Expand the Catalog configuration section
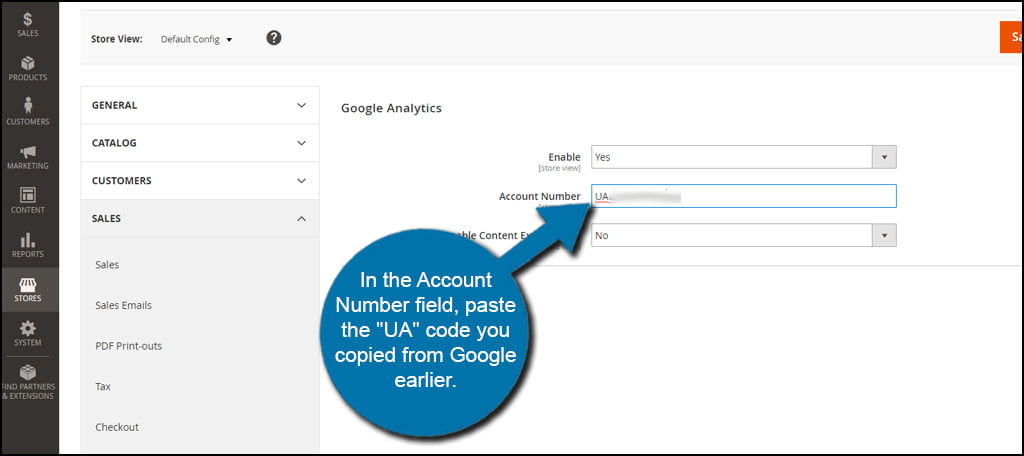This screenshot has height=456, width=1024. tap(200, 143)
